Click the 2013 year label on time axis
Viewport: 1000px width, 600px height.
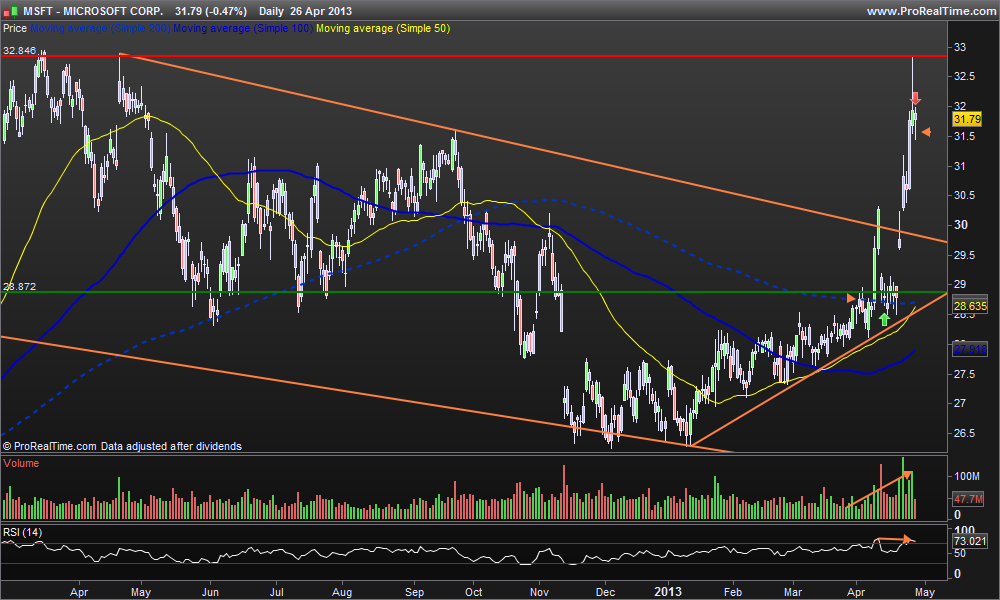[x=668, y=592]
